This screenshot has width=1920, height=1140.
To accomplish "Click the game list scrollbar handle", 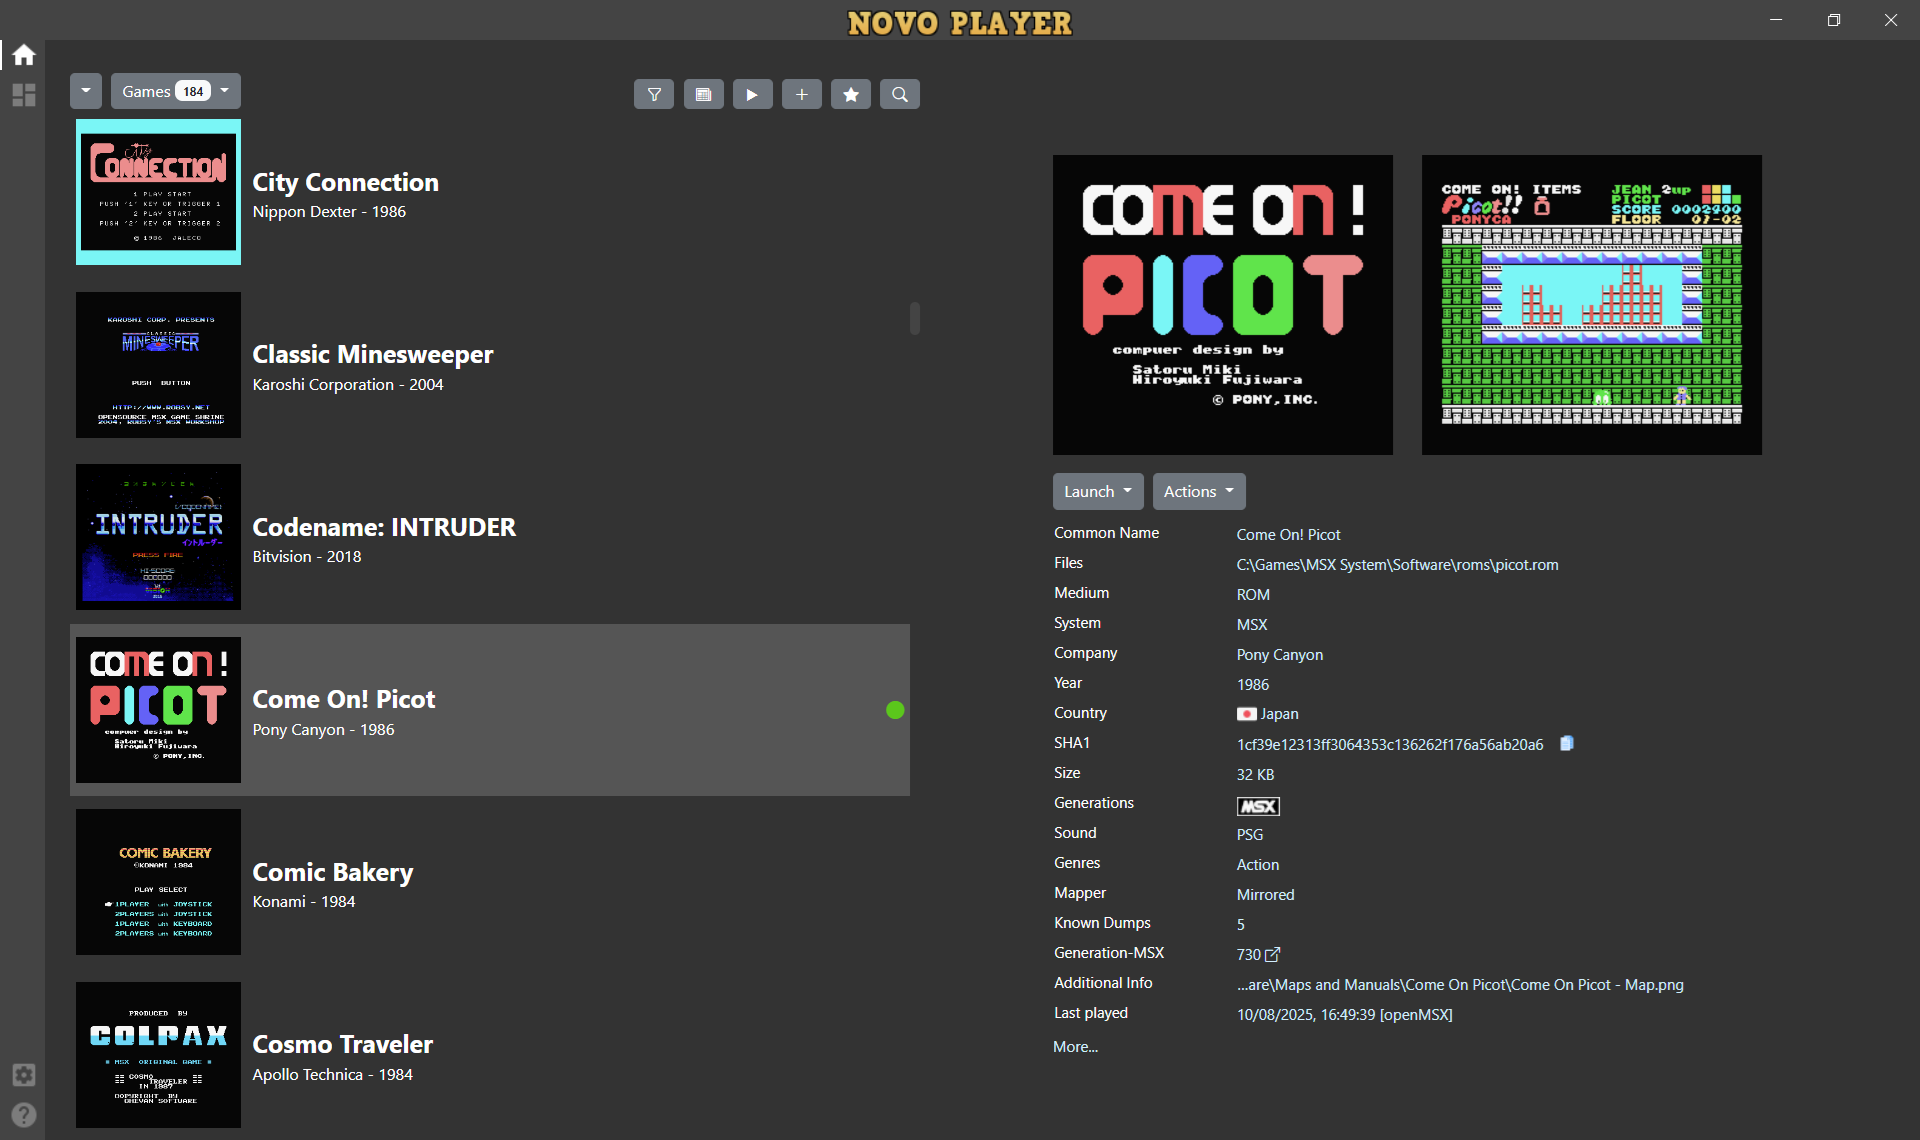I will [x=914, y=319].
